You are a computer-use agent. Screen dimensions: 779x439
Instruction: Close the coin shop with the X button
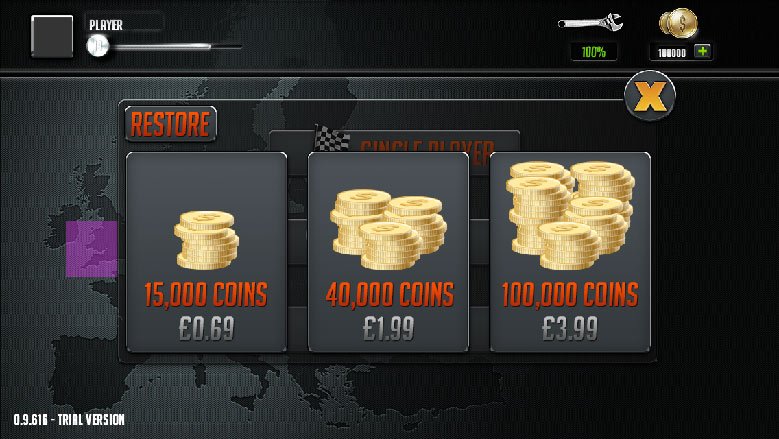click(649, 95)
